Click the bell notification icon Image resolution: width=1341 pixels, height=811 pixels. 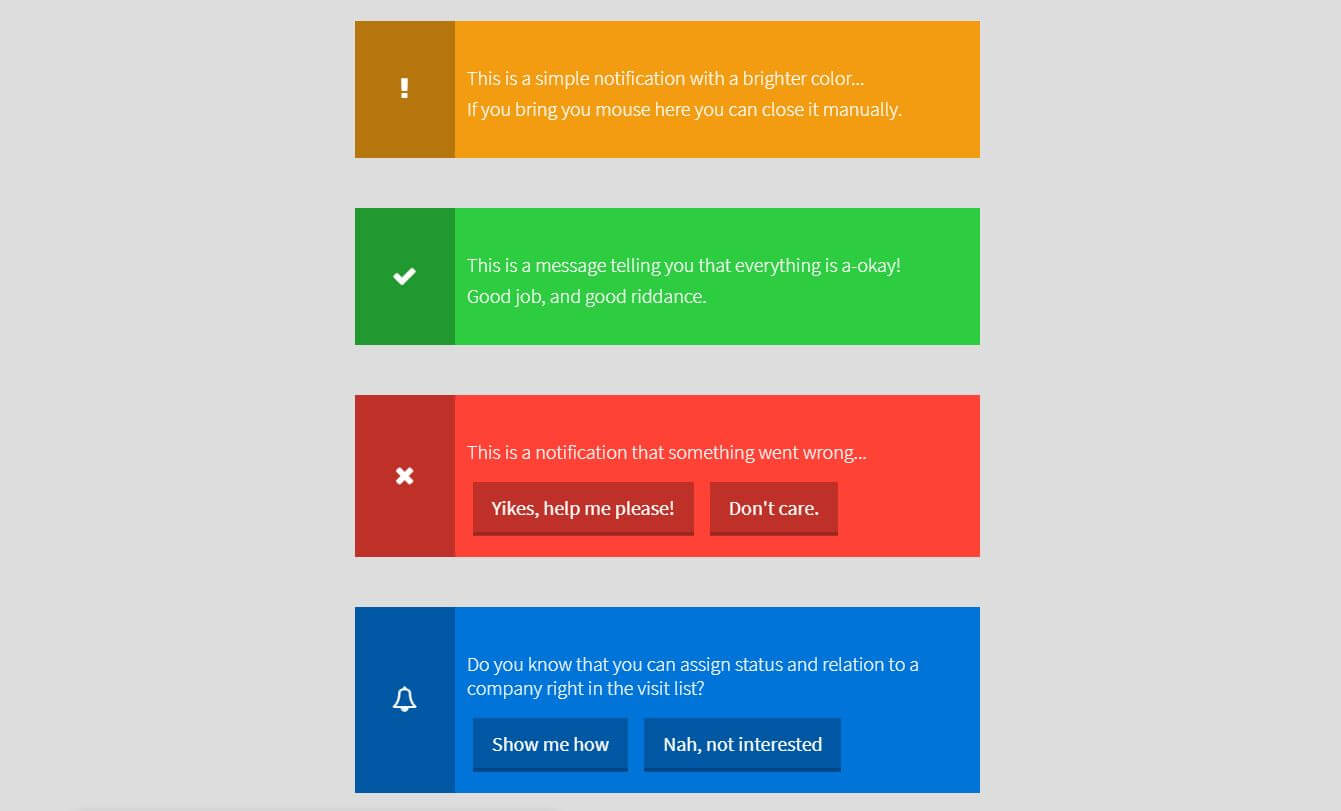[x=404, y=699]
